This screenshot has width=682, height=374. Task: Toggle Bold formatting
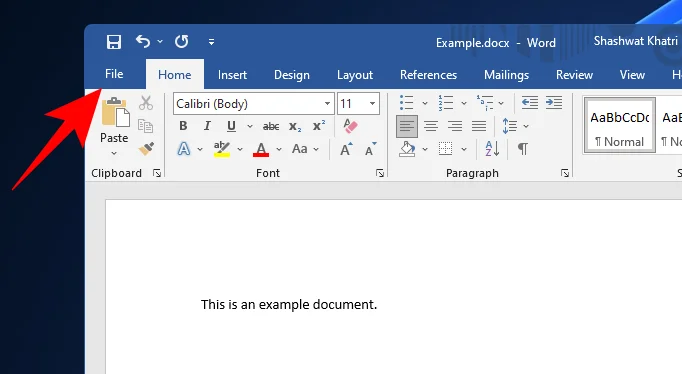[x=183, y=126]
